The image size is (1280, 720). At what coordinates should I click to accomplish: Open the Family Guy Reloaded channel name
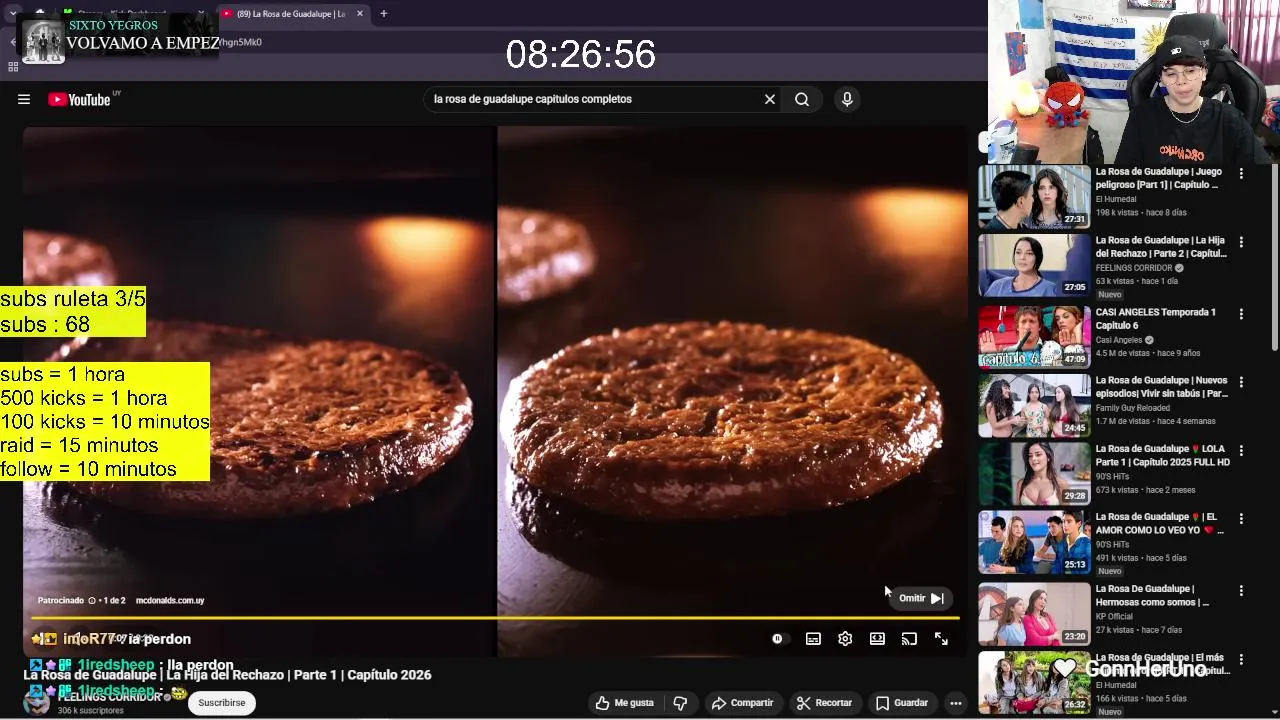click(1135, 408)
